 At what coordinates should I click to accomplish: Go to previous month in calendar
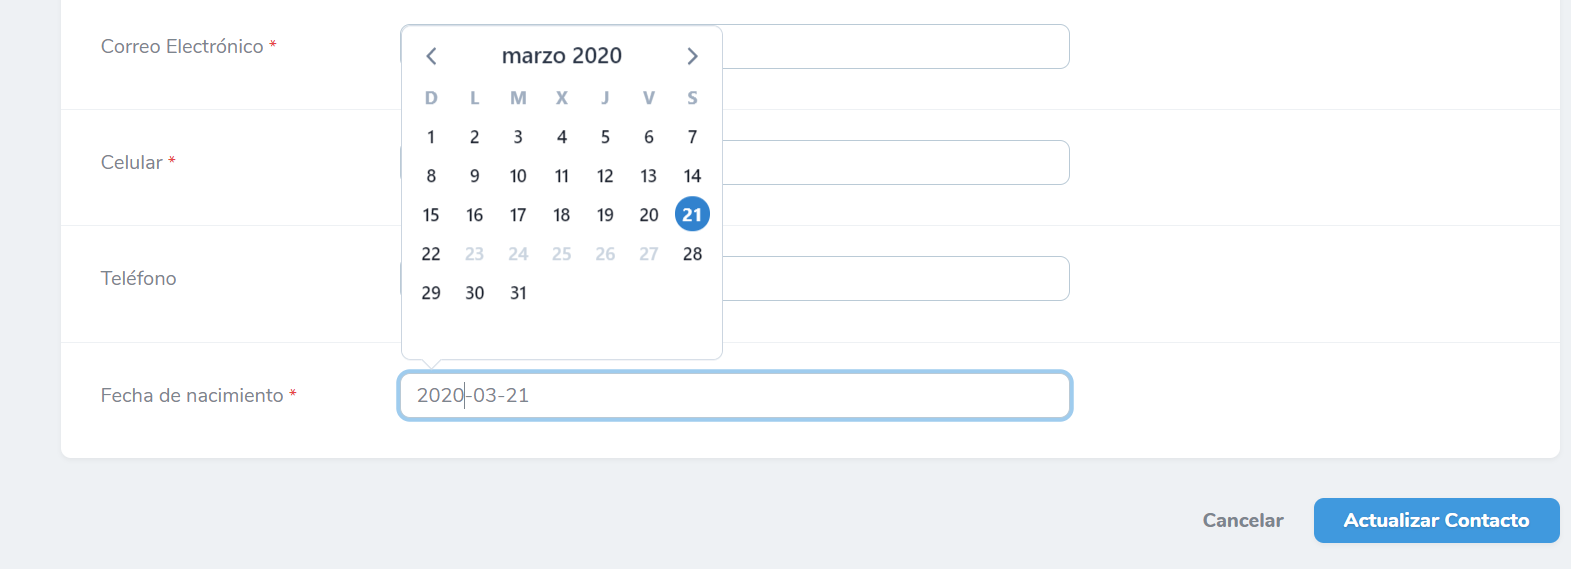[x=431, y=56]
